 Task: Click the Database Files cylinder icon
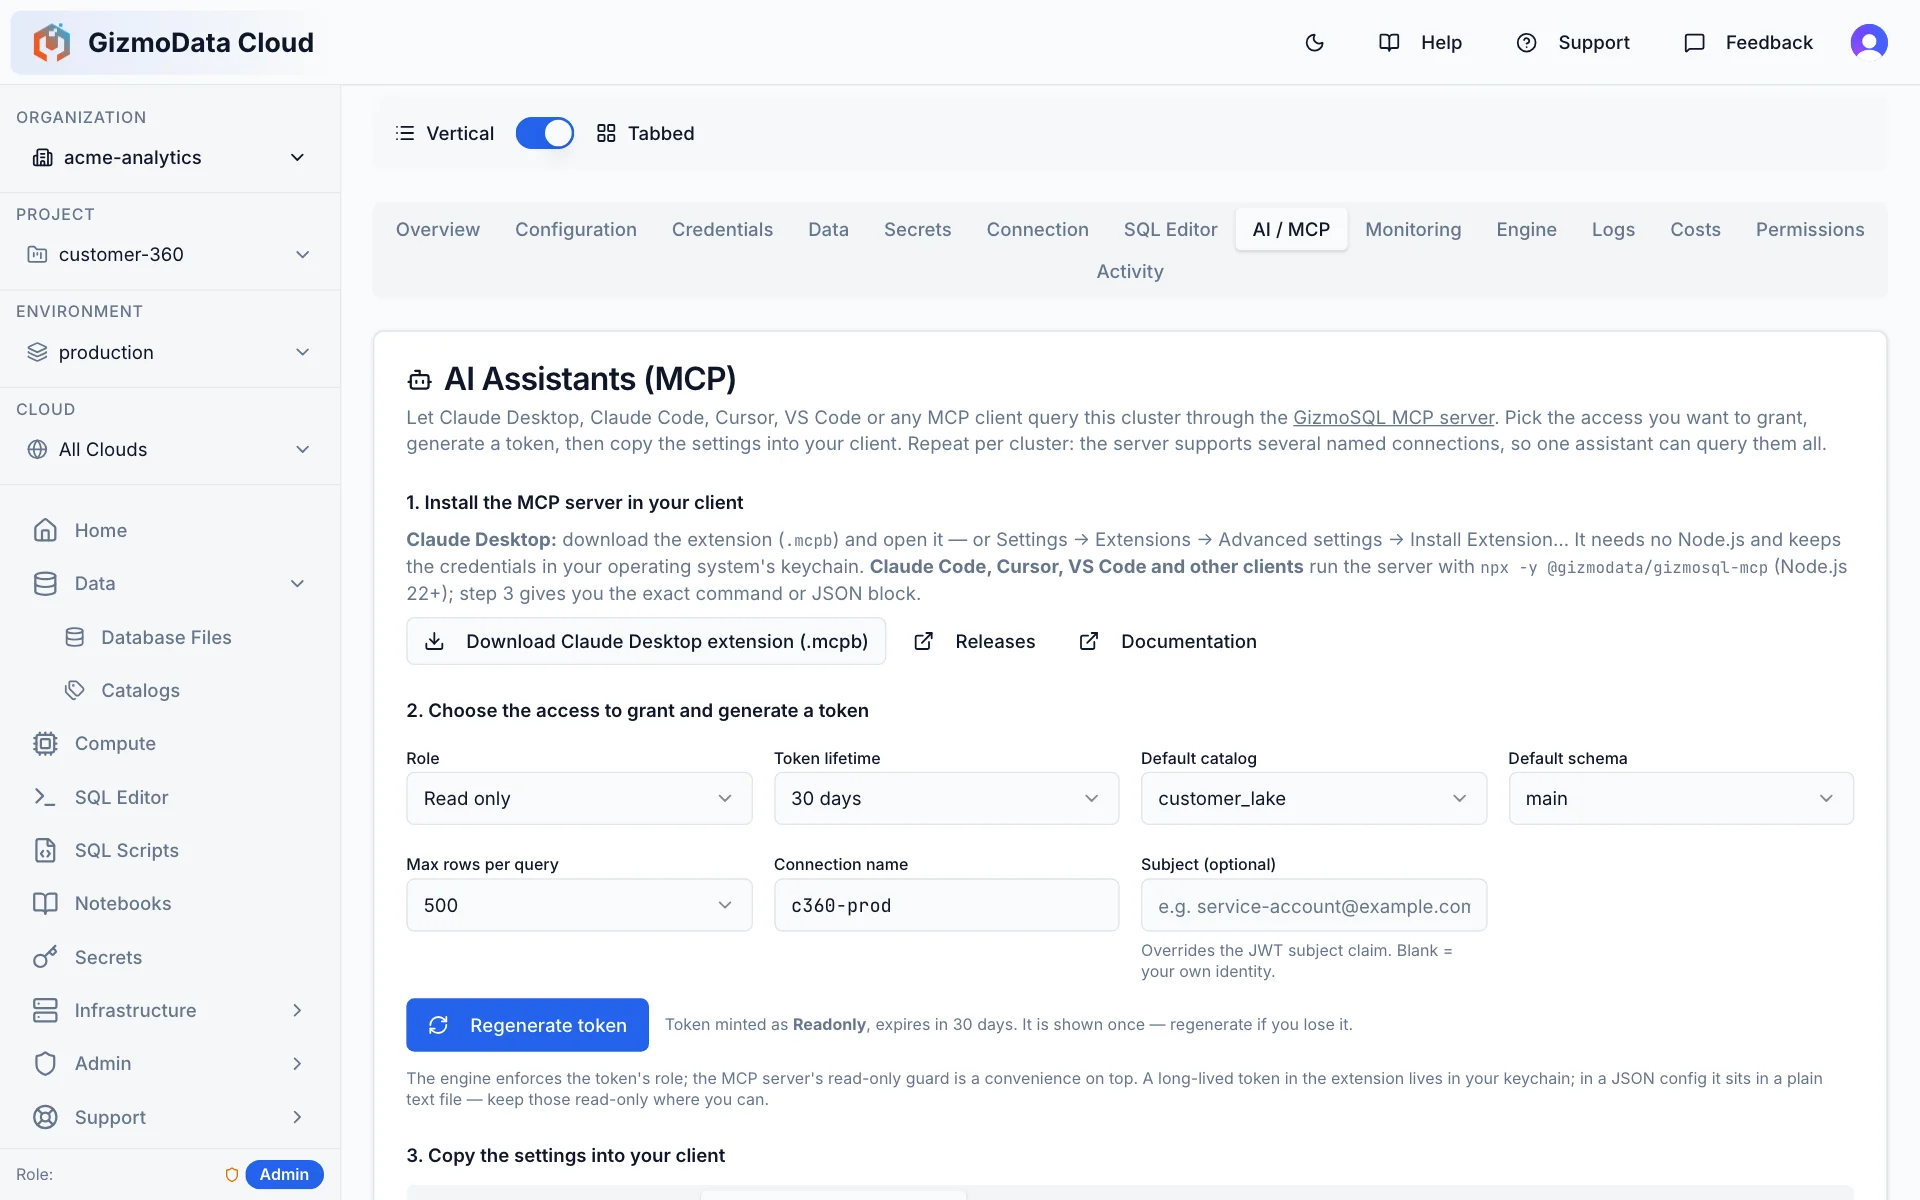pos(75,637)
